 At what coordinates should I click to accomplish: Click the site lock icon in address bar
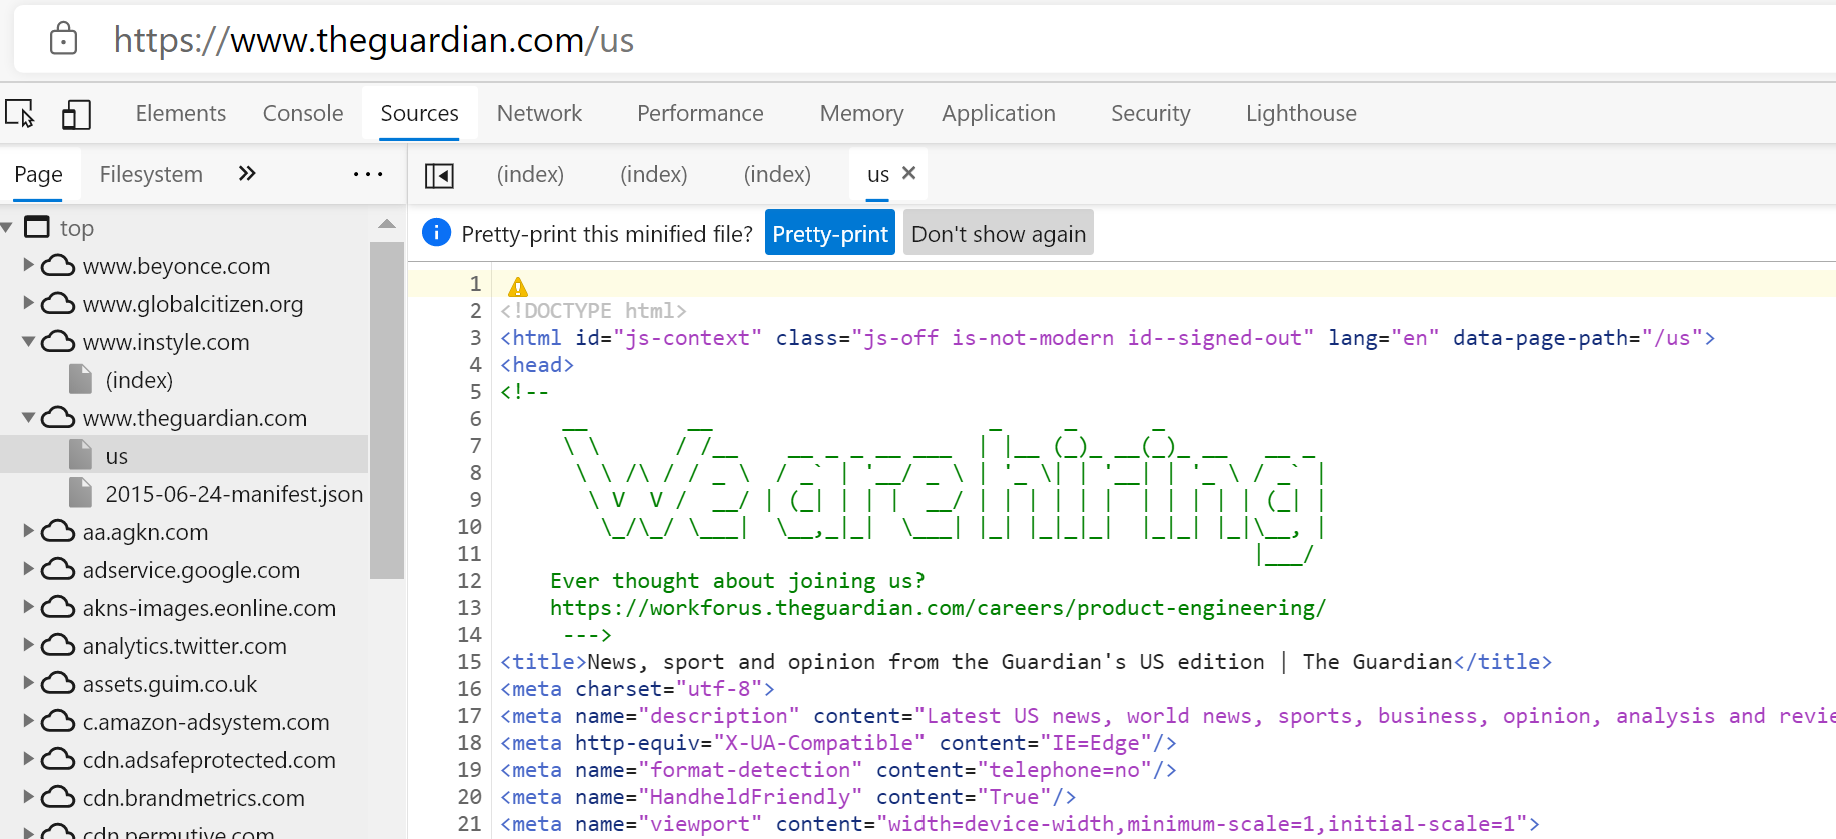pyautogui.click(x=63, y=39)
